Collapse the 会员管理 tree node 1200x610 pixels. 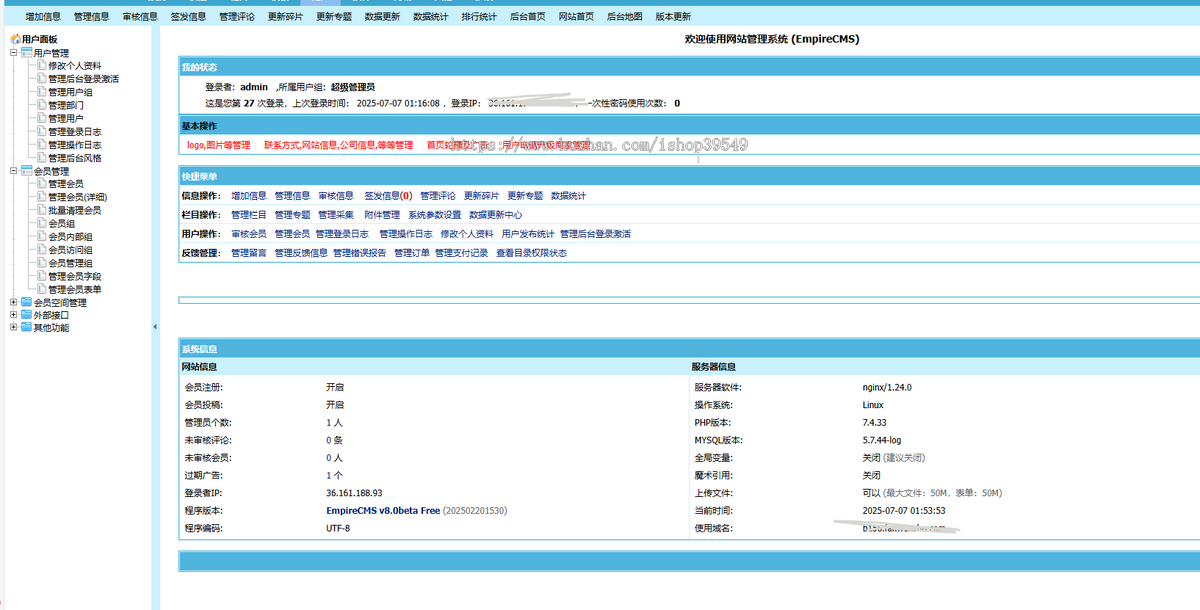pyautogui.click(x=13, y=171)
